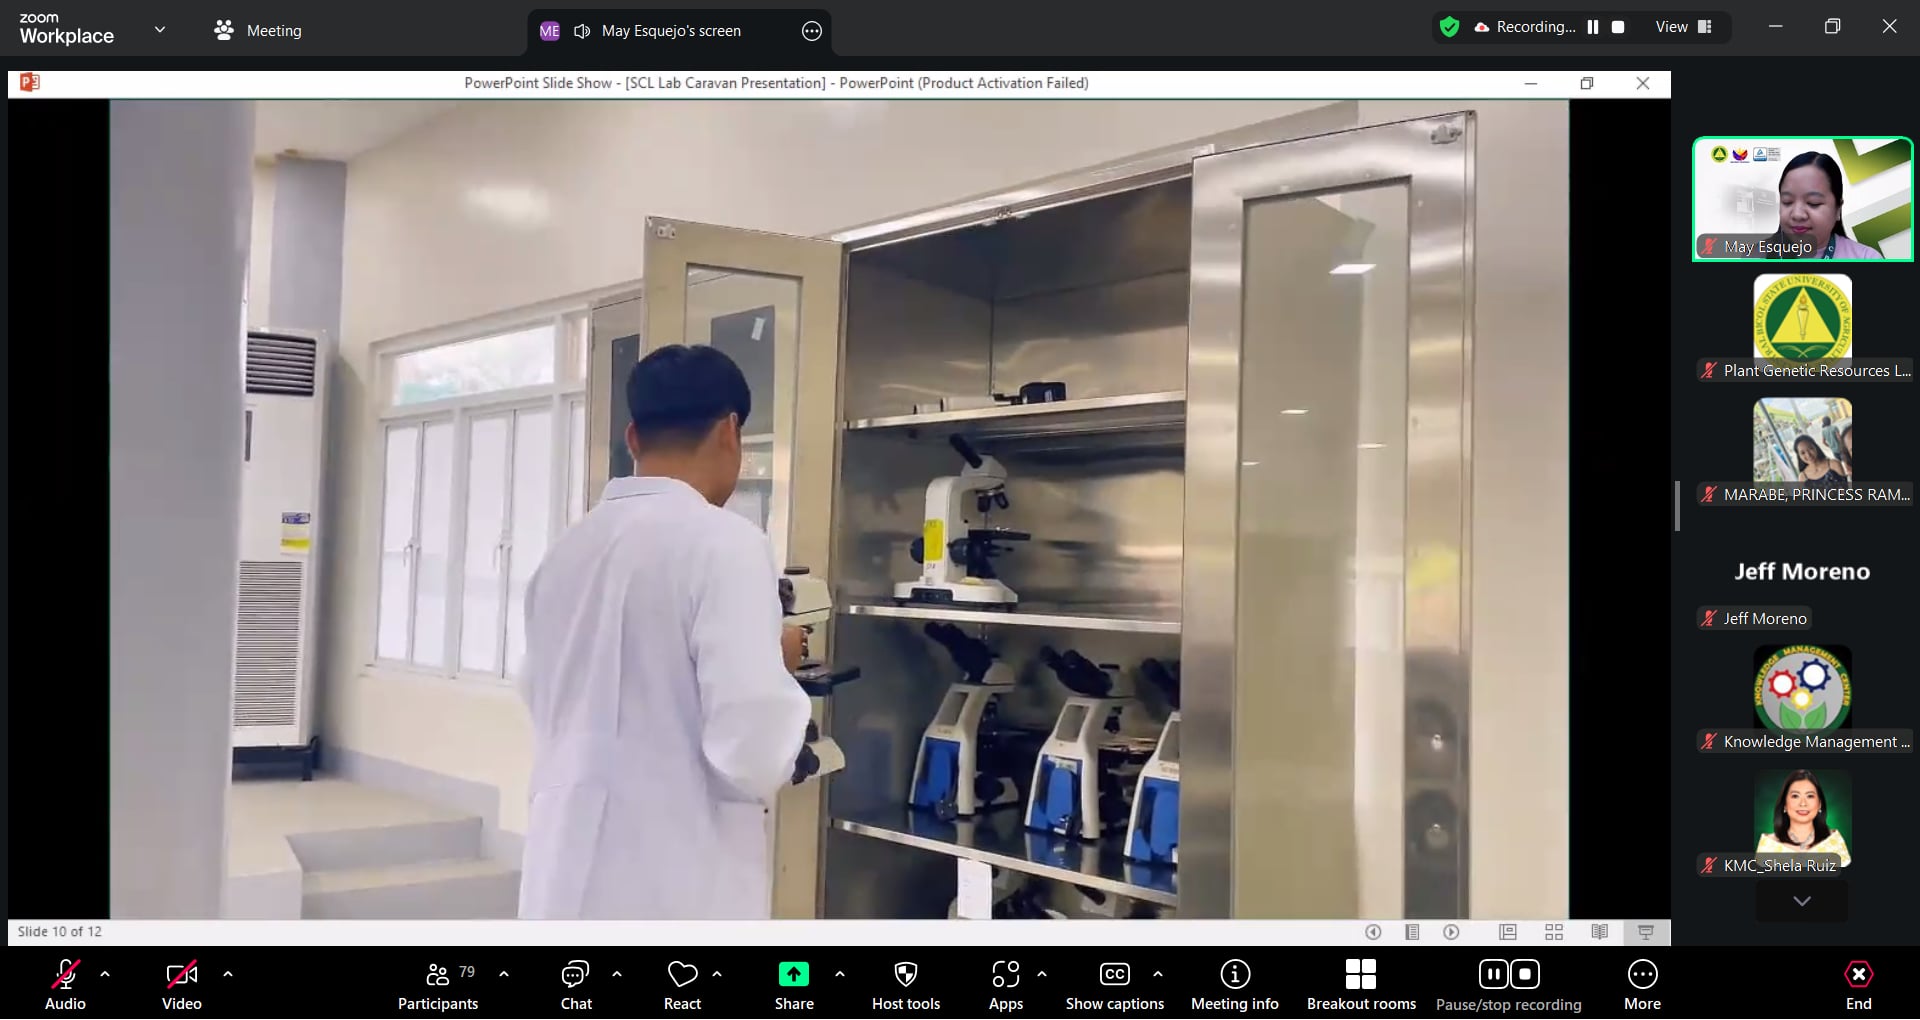Viewport: 1920px width, 1020px height.
Task: Expand audio options arrow
Action: pyautogui.click(x=105, y=973)
